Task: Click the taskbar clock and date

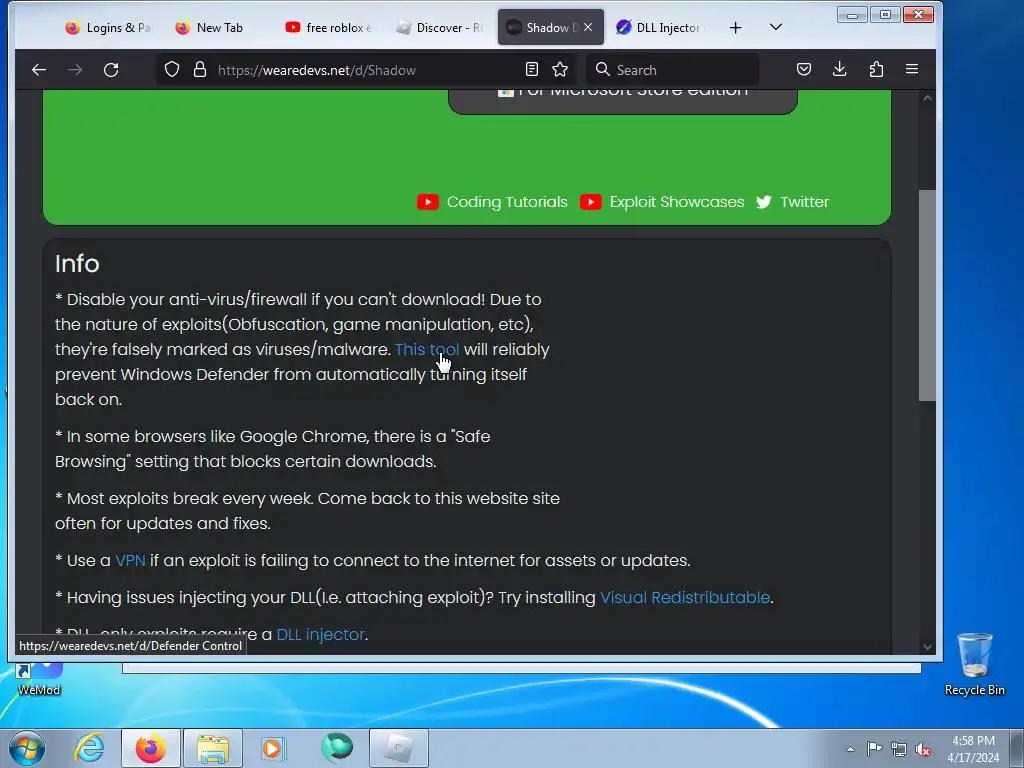Action: tap(973, 749)
